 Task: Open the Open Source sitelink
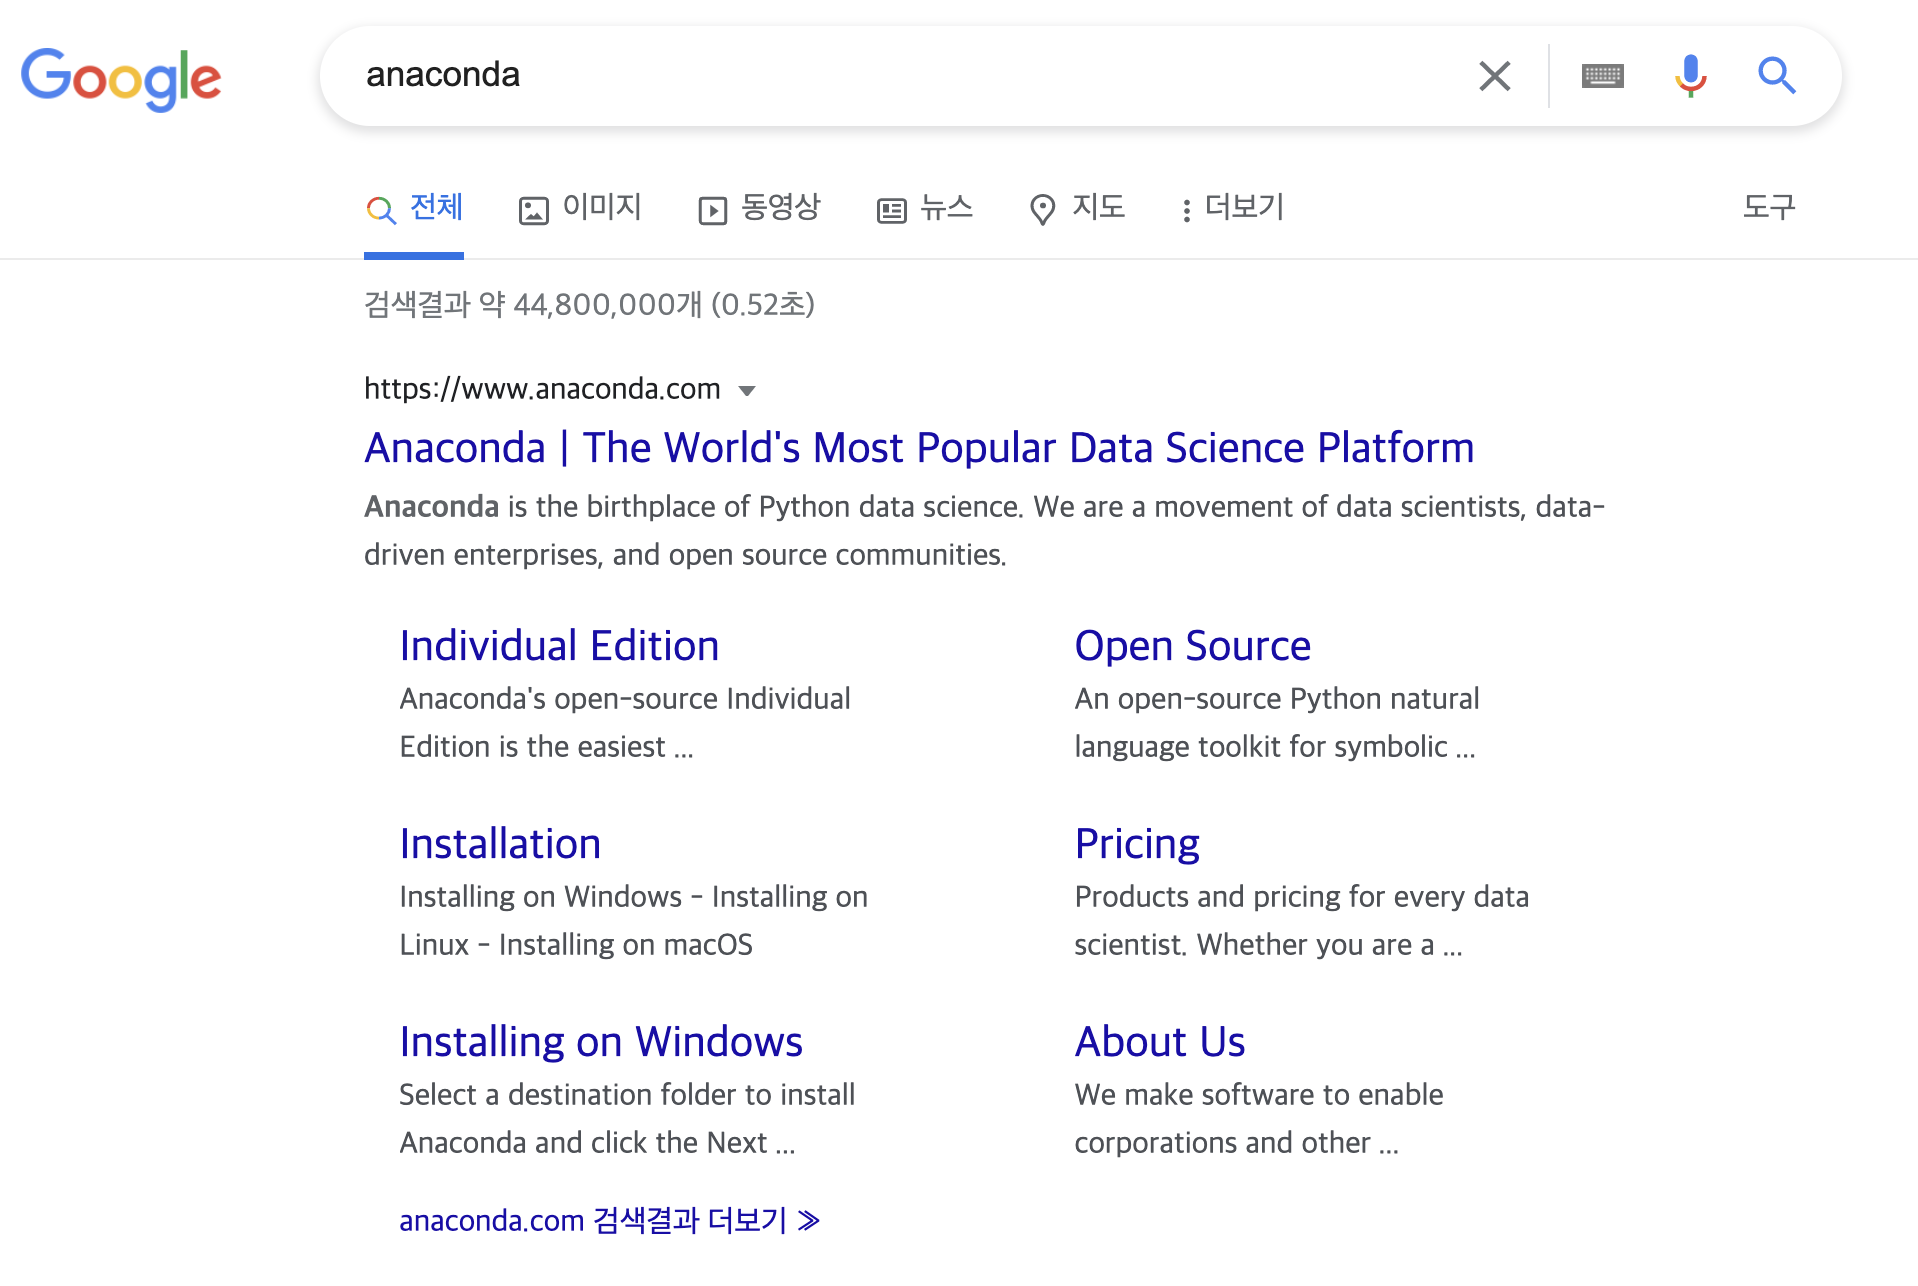[x=1192, y=646]
